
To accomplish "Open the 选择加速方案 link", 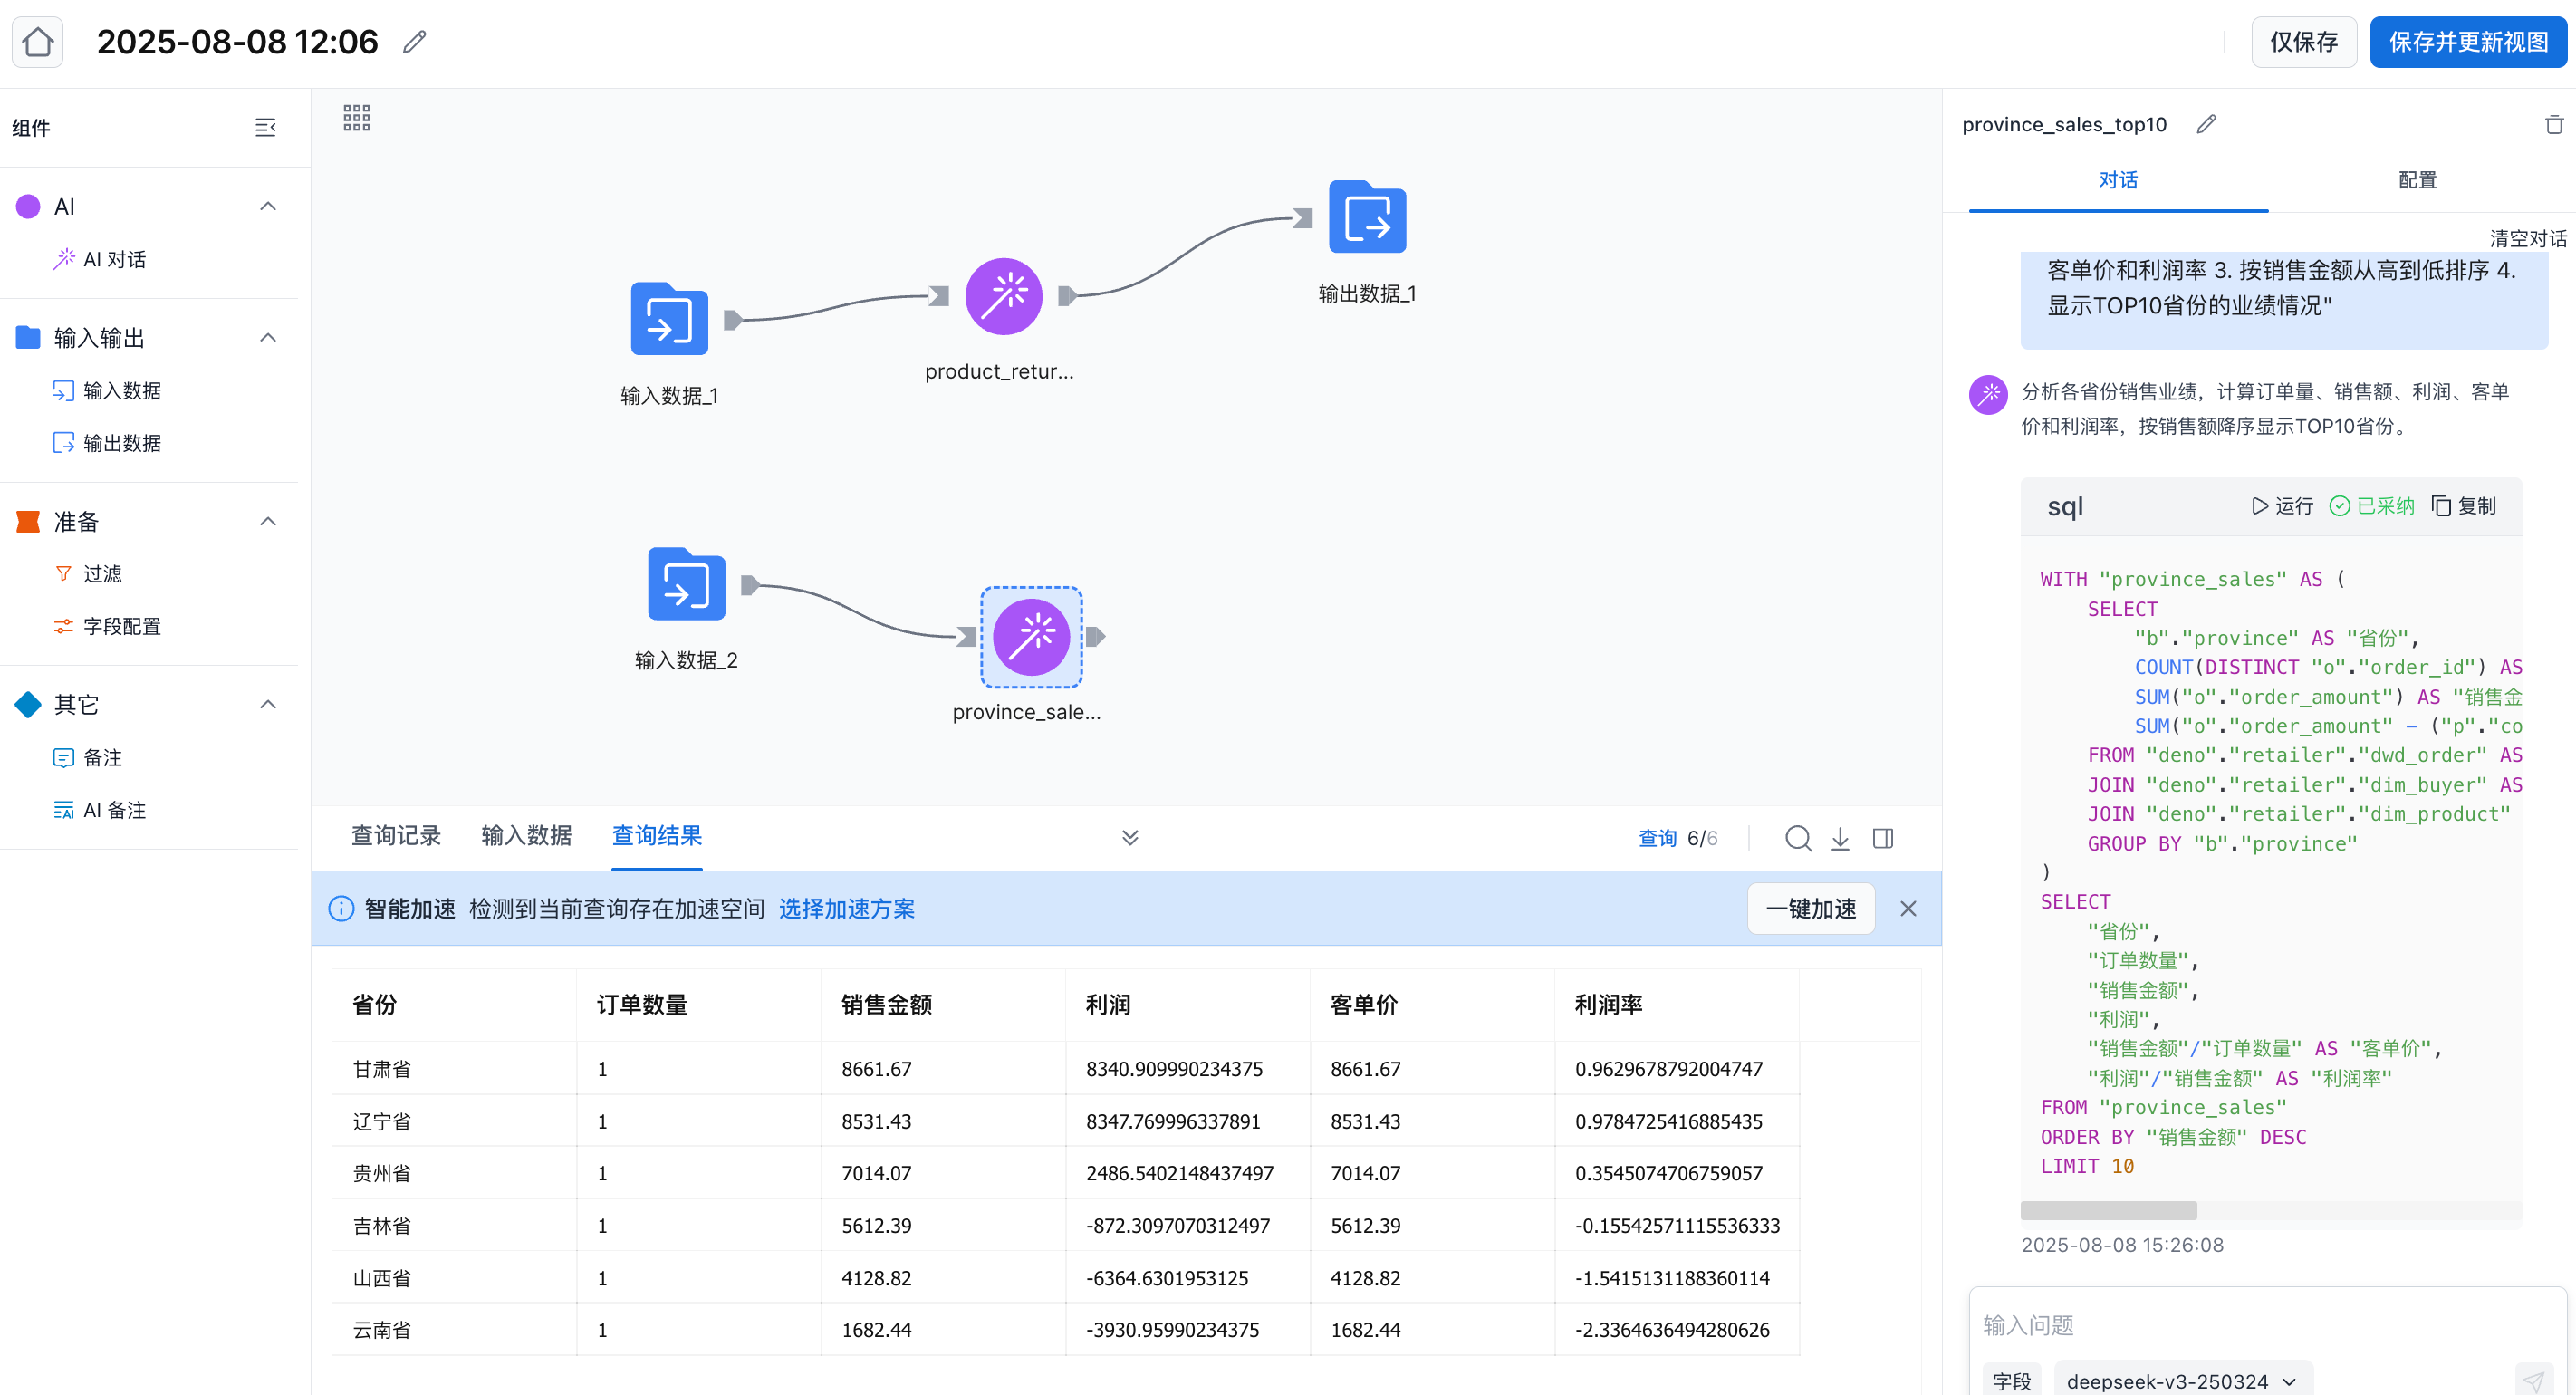I will click(846, 908).
